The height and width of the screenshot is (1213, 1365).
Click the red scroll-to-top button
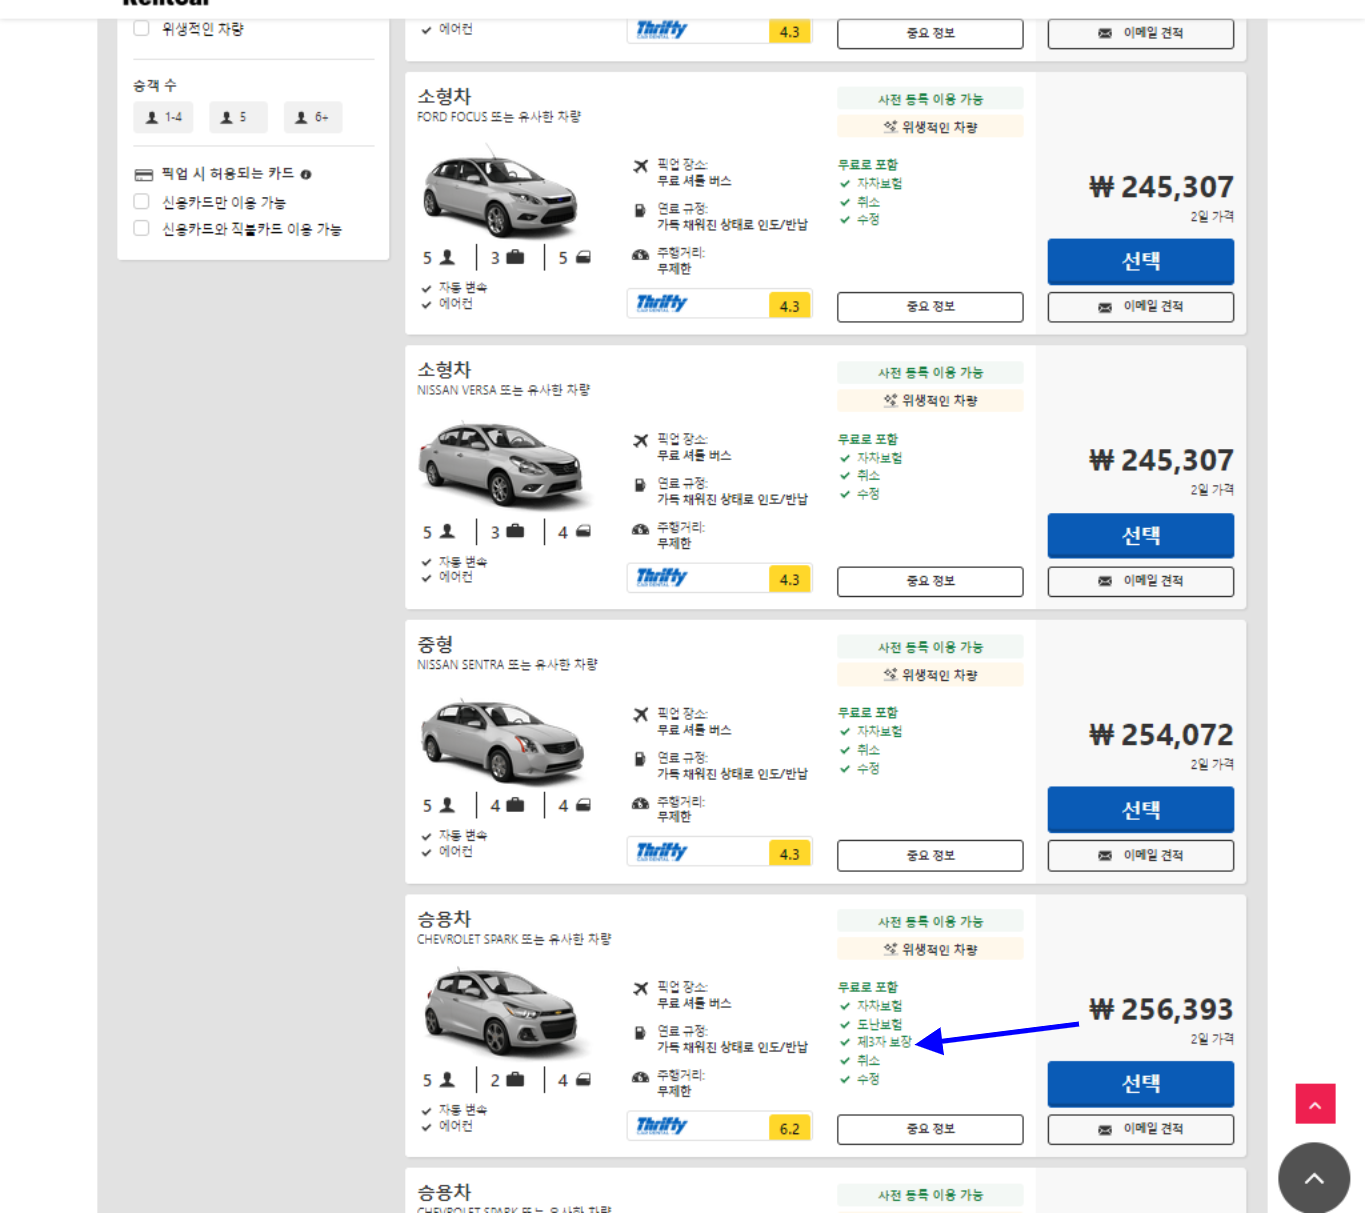pyautogui.click(x=1315, y=1104)
